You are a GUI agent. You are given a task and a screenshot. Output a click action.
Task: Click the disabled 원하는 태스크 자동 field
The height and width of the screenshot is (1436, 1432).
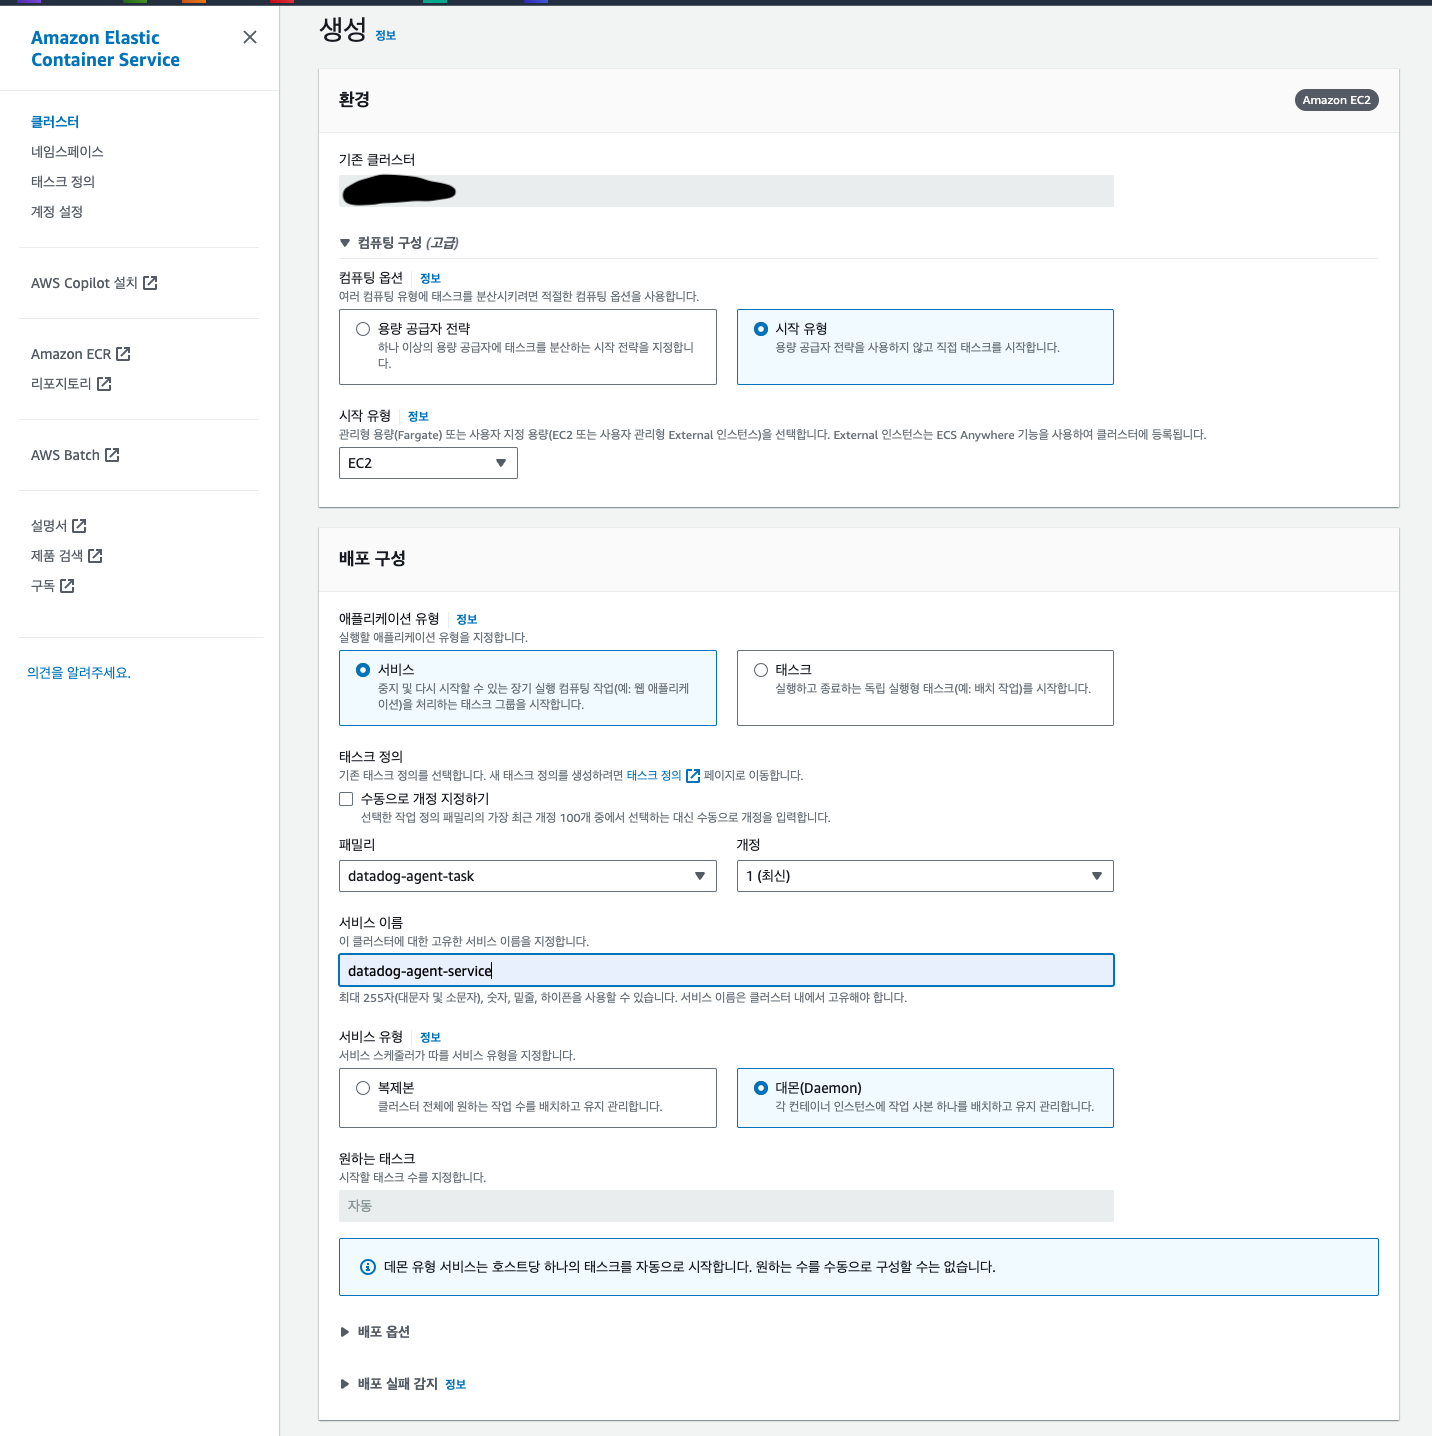pyautogui.click(x=726, y=1206)
